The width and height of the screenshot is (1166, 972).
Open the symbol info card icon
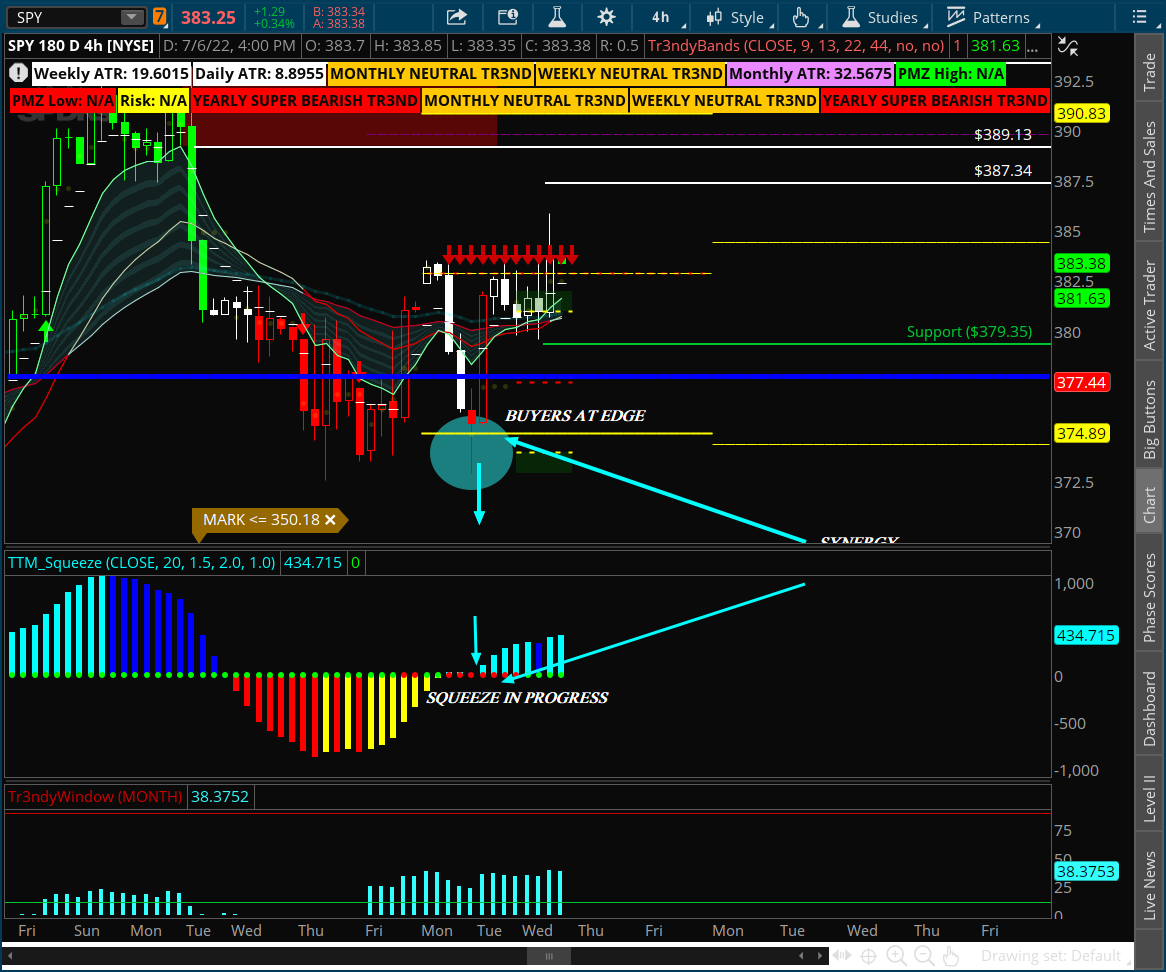click(x=508, y=17)
